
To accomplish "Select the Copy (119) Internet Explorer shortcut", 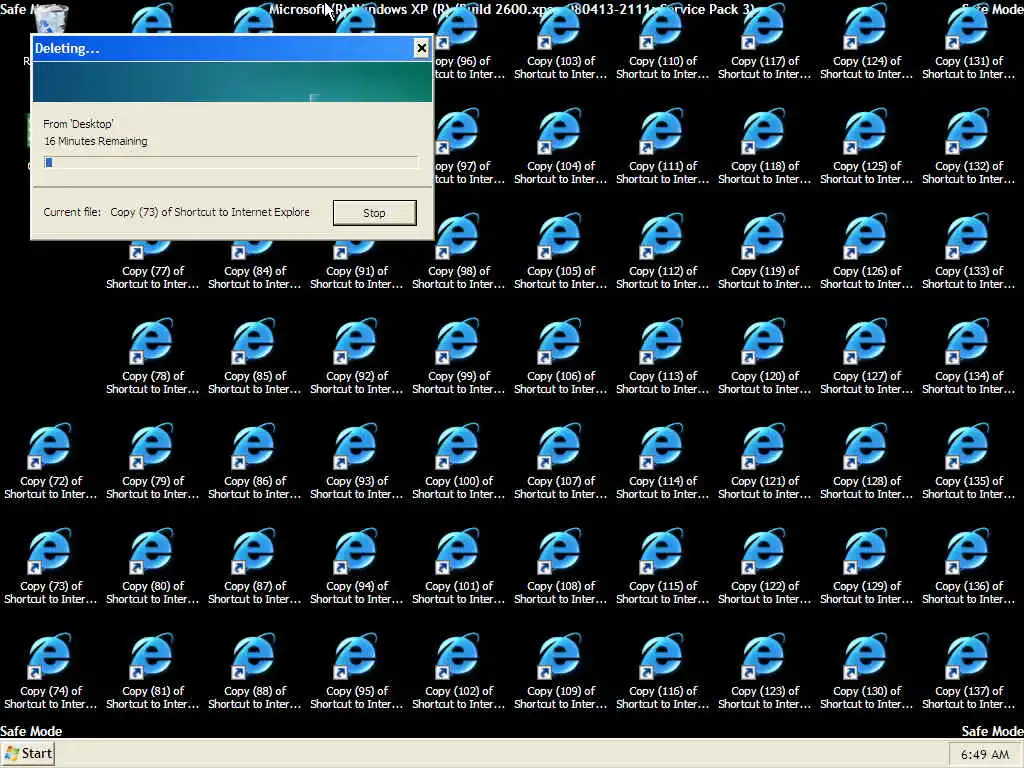I will point(764,252).
